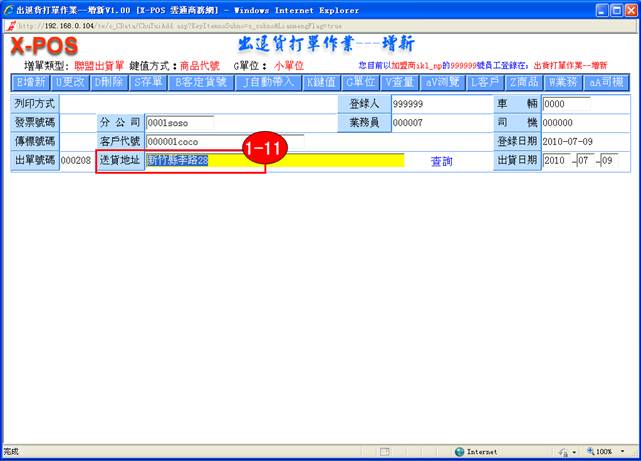
Task: Focus the 分公司 branch input field
Action: (206, 123)
